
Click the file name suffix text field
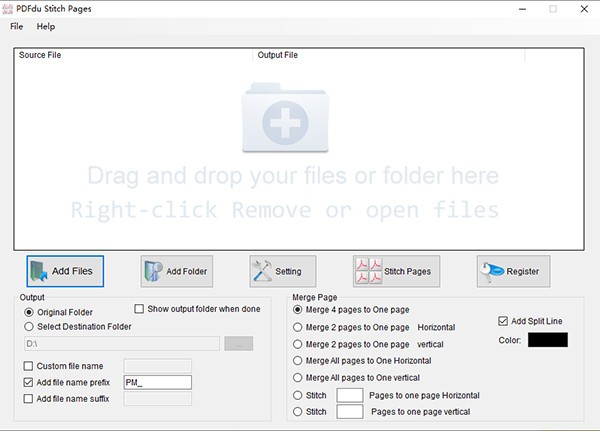point(158,399)
